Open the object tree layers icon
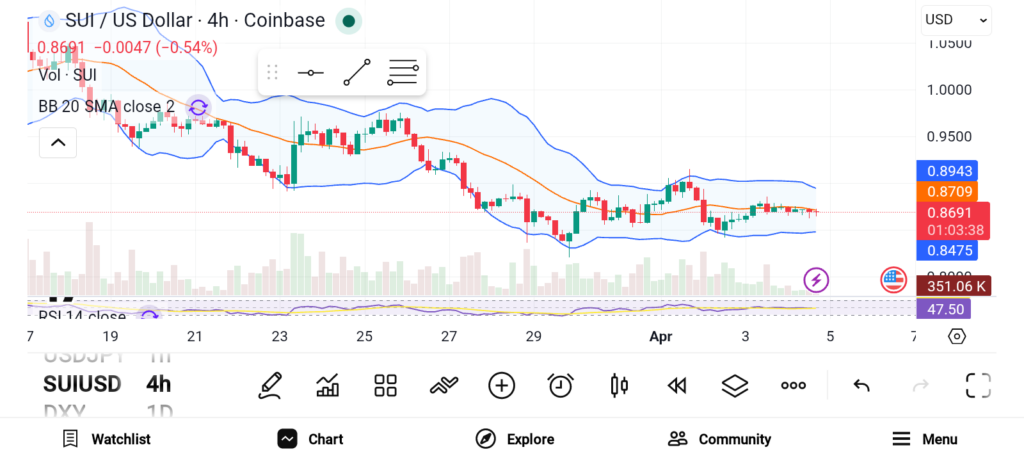Viewport: 1024px width, 461px height. coord(735,385)
